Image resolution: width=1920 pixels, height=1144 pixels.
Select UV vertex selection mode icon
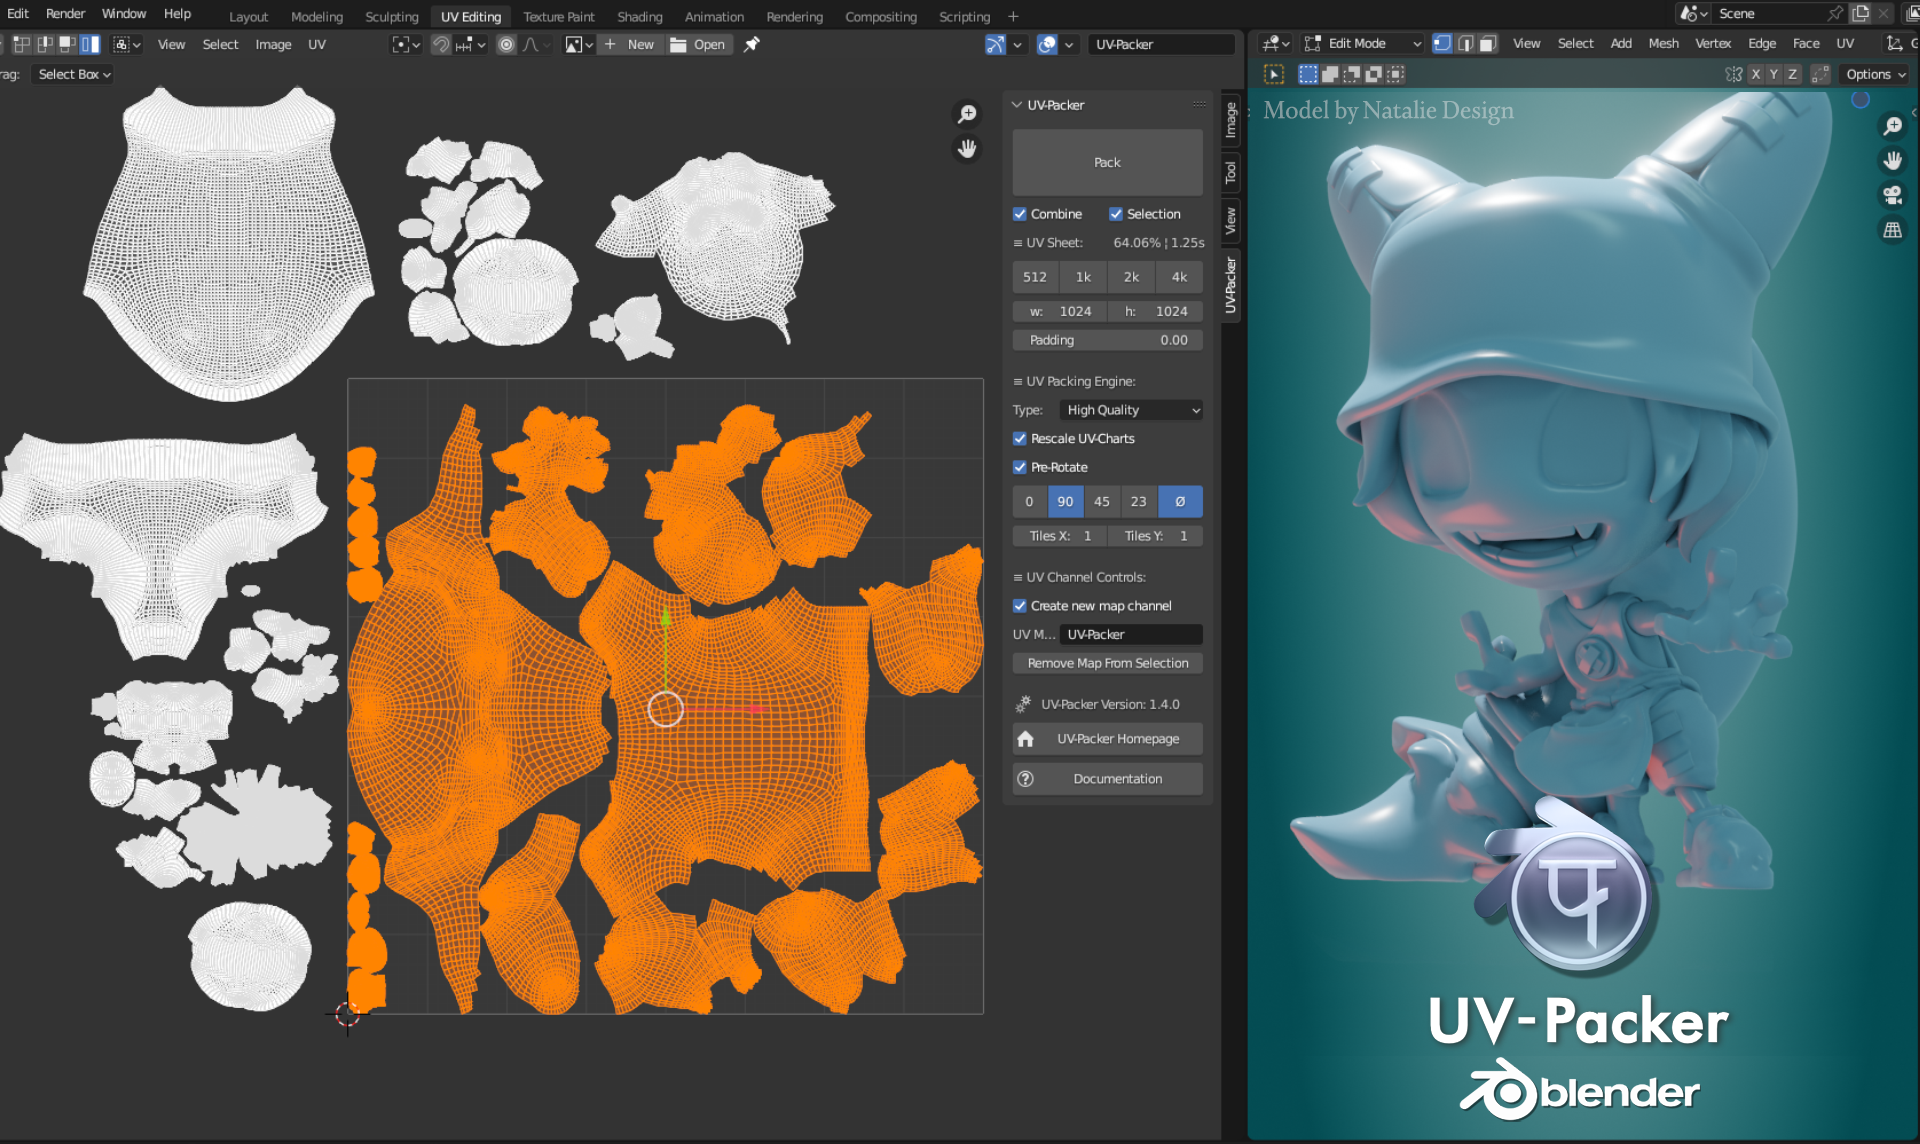point(22,44)
